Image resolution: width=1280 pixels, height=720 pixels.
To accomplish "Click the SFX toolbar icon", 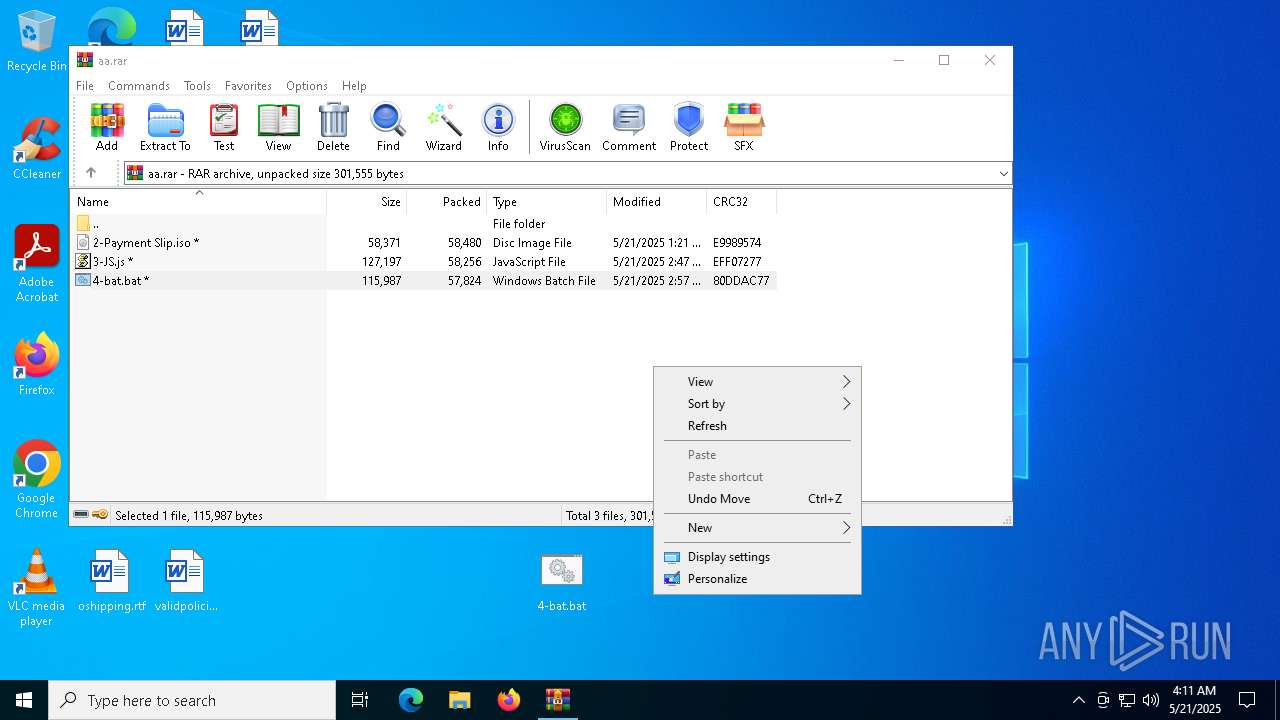I will (x=744, y=127).
